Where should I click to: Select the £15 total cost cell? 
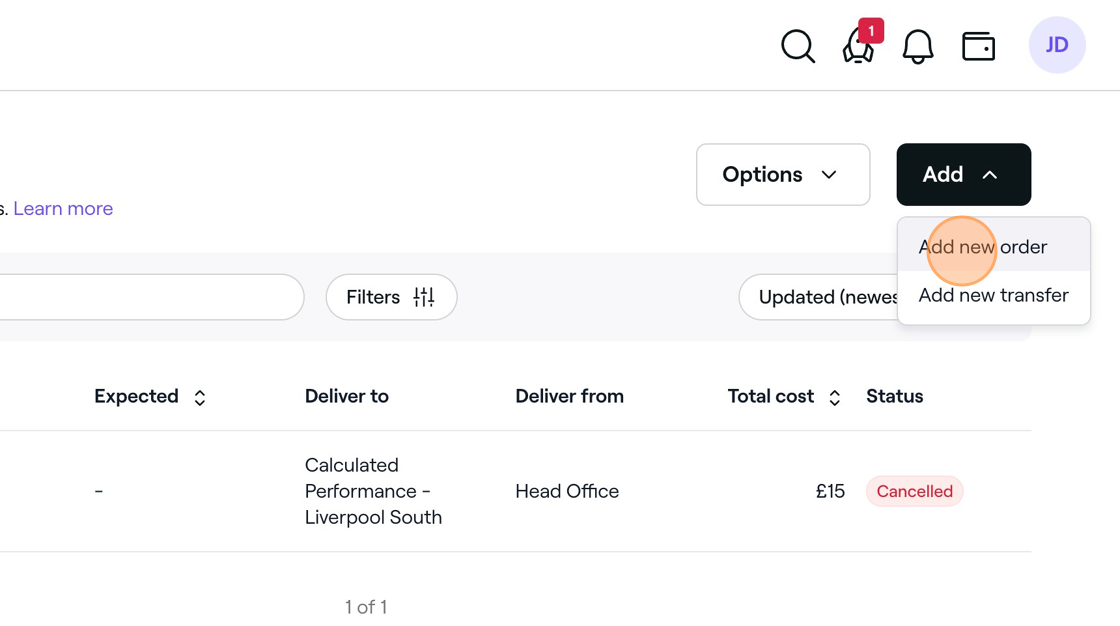[x=830, y=492]
